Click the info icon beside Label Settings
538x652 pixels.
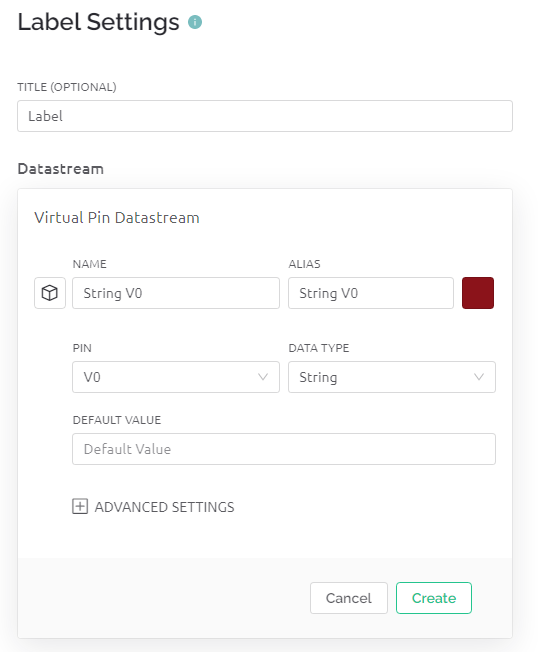click(195, 22)
